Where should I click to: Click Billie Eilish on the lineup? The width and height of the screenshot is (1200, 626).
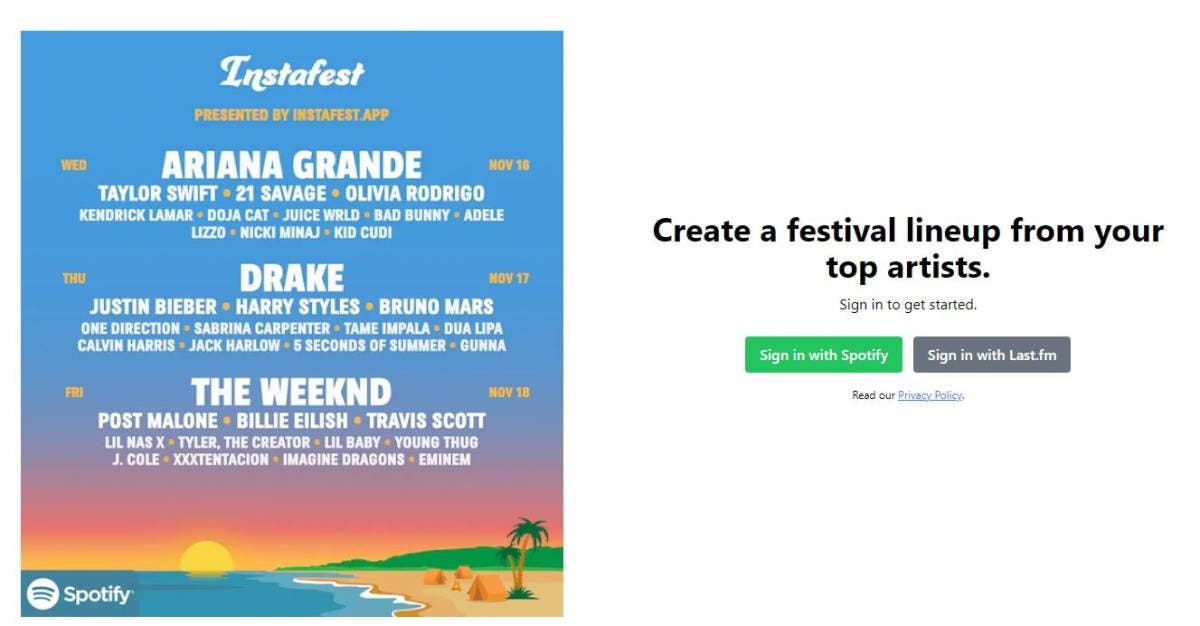(x=291, y=421)
